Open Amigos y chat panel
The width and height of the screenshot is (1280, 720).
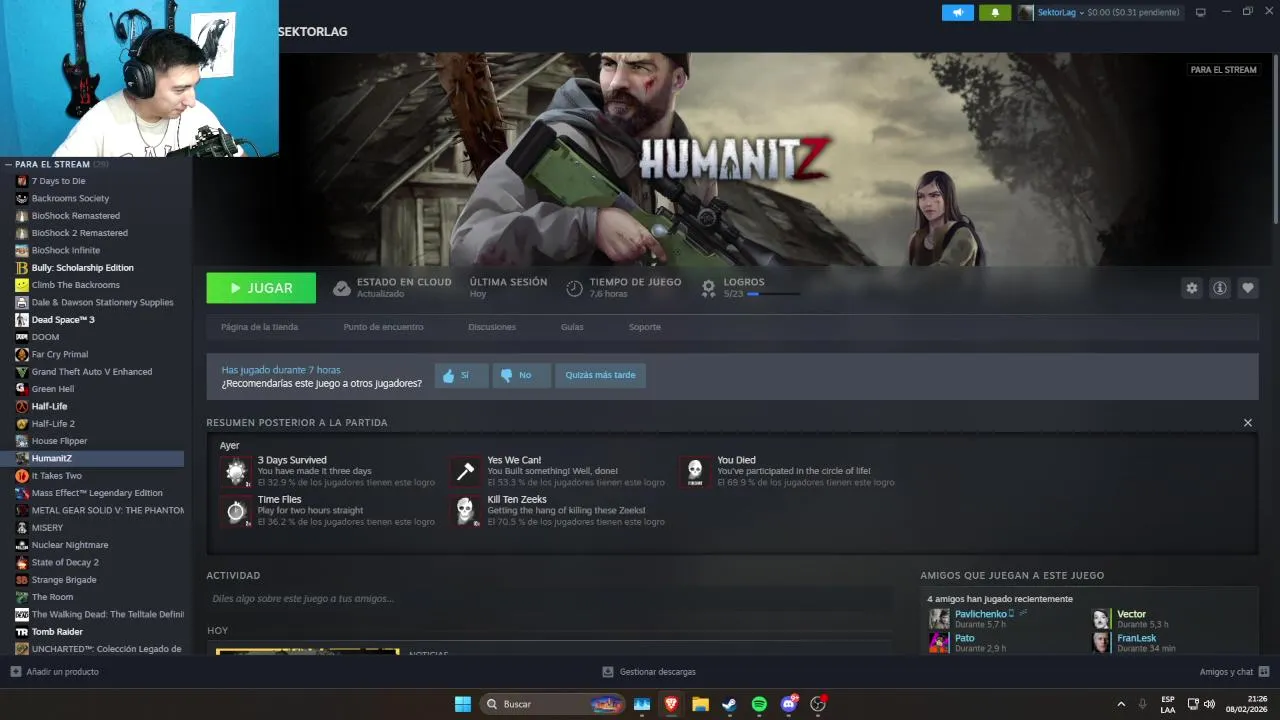click(1234, 672)
